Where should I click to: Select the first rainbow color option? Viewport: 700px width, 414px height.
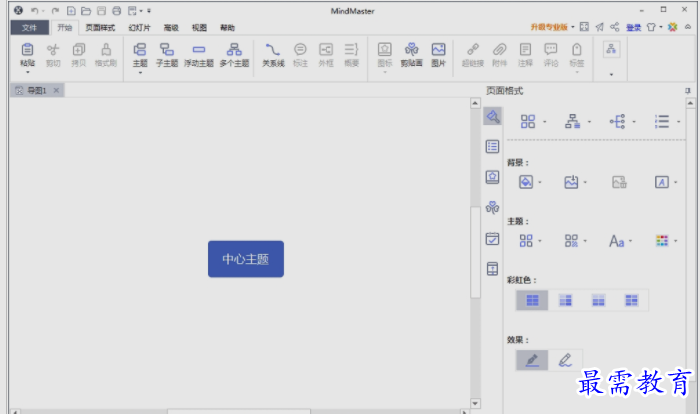pyautogui.click(x=532, y=300)
